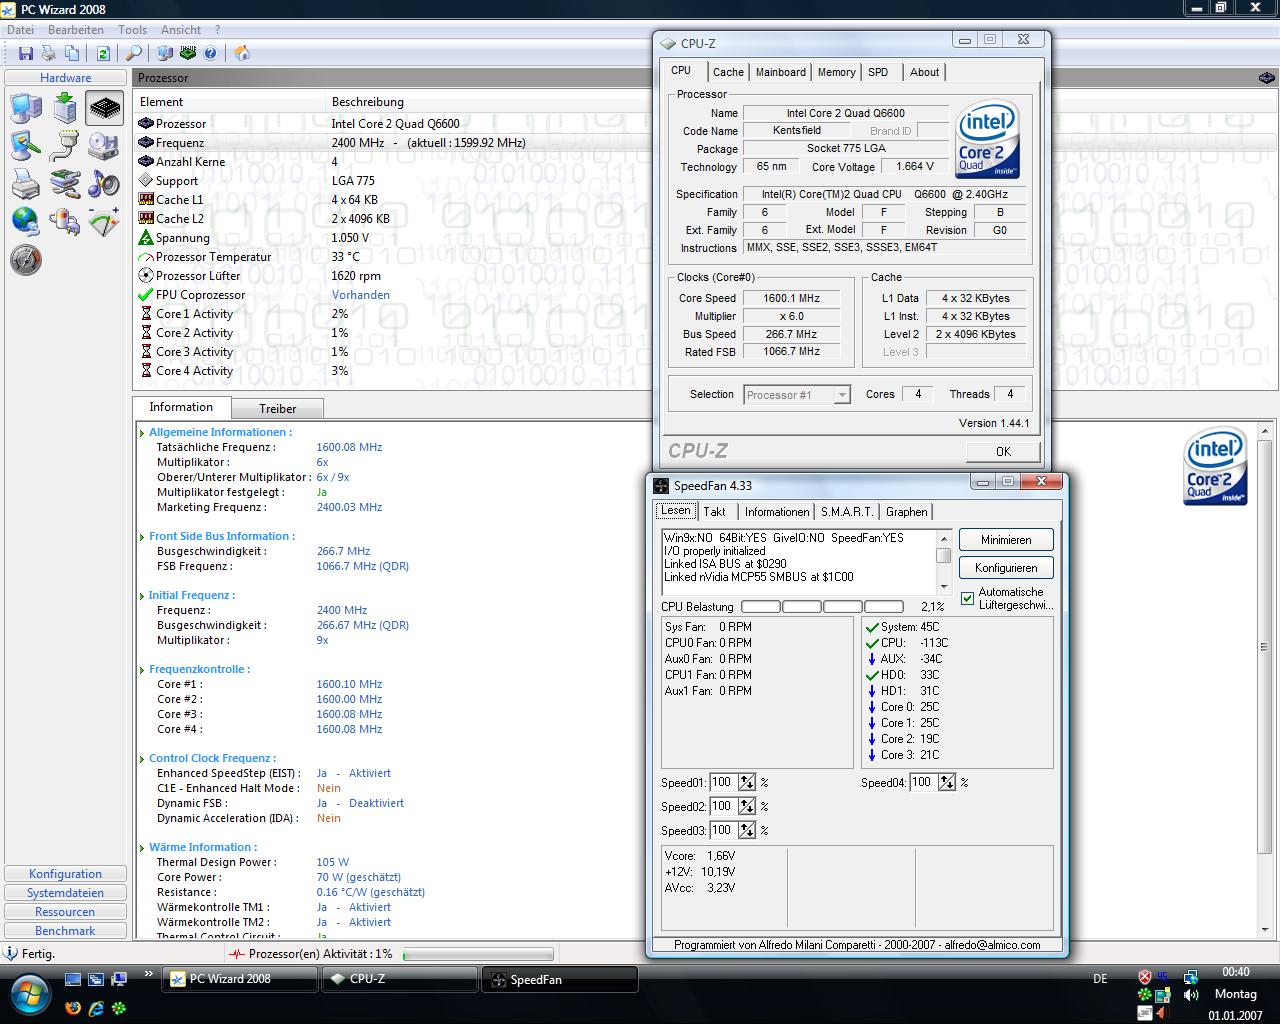Click the Speed04 spinner arrows in SpeedFan
This screenshot has width=1280, height=1024.
946,783
